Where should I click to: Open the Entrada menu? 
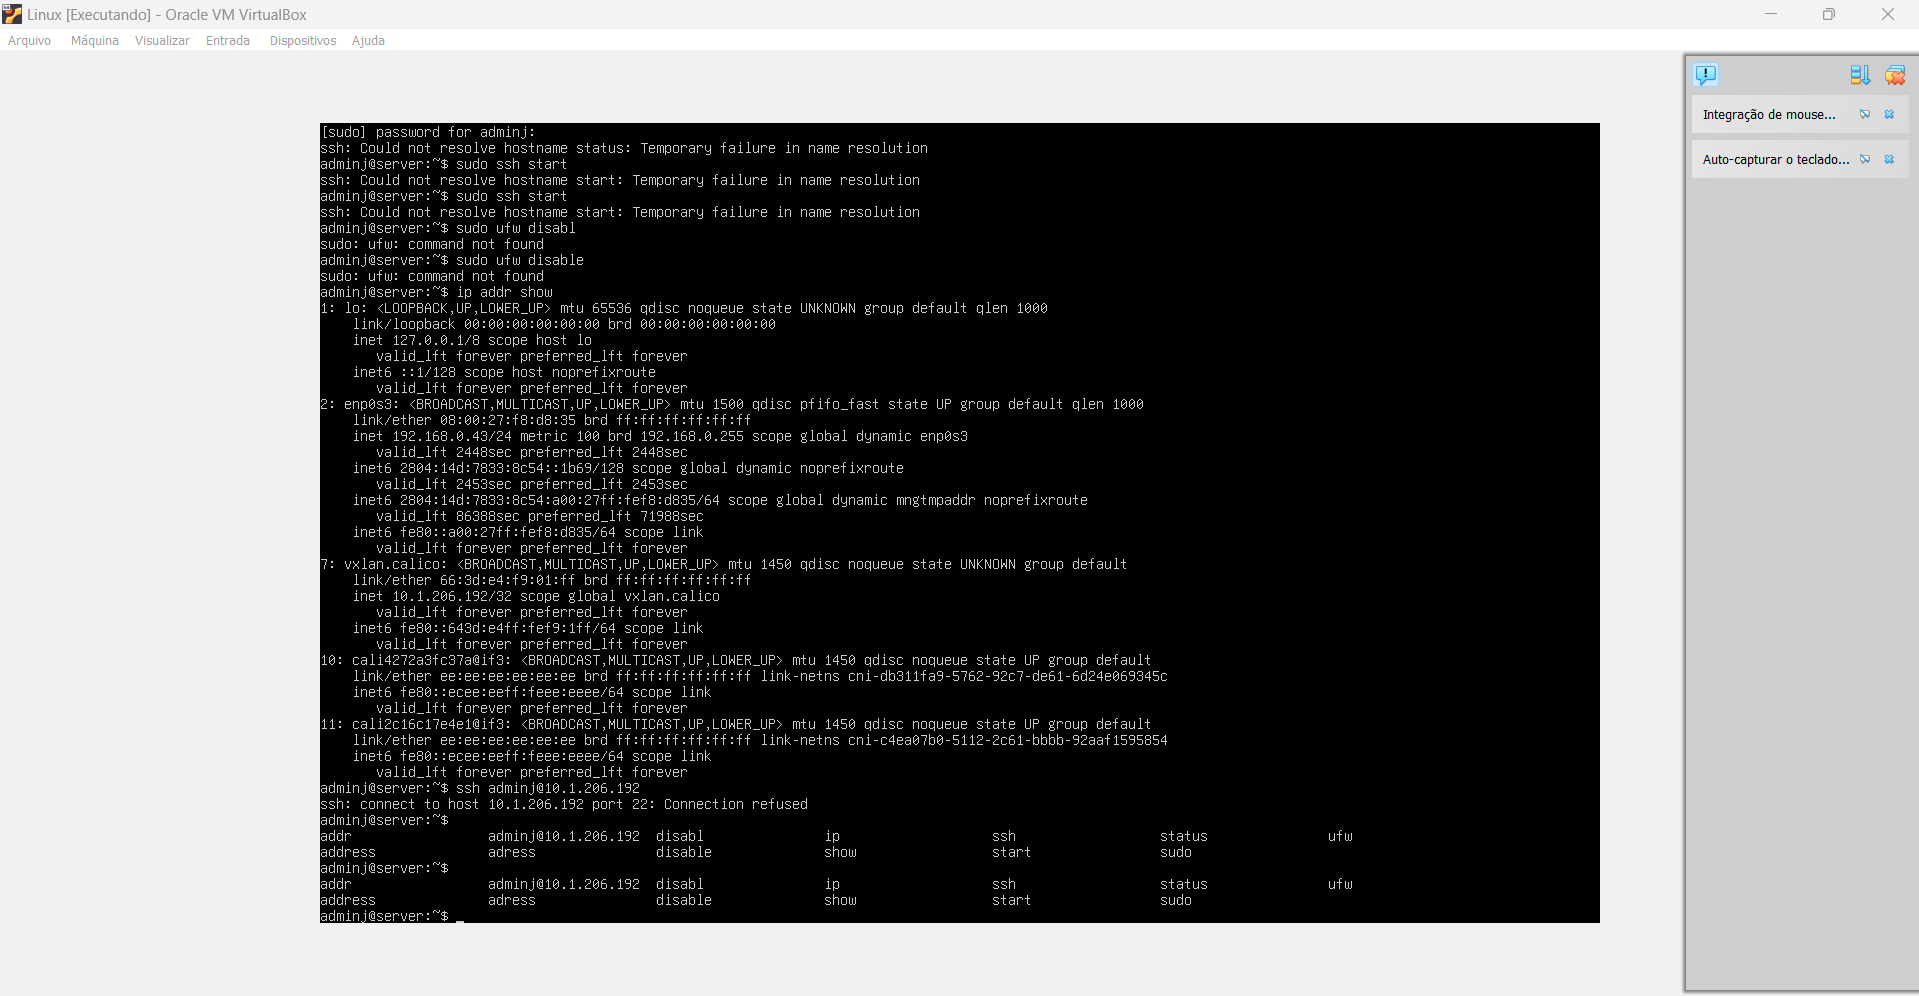[x=228, y=41]
